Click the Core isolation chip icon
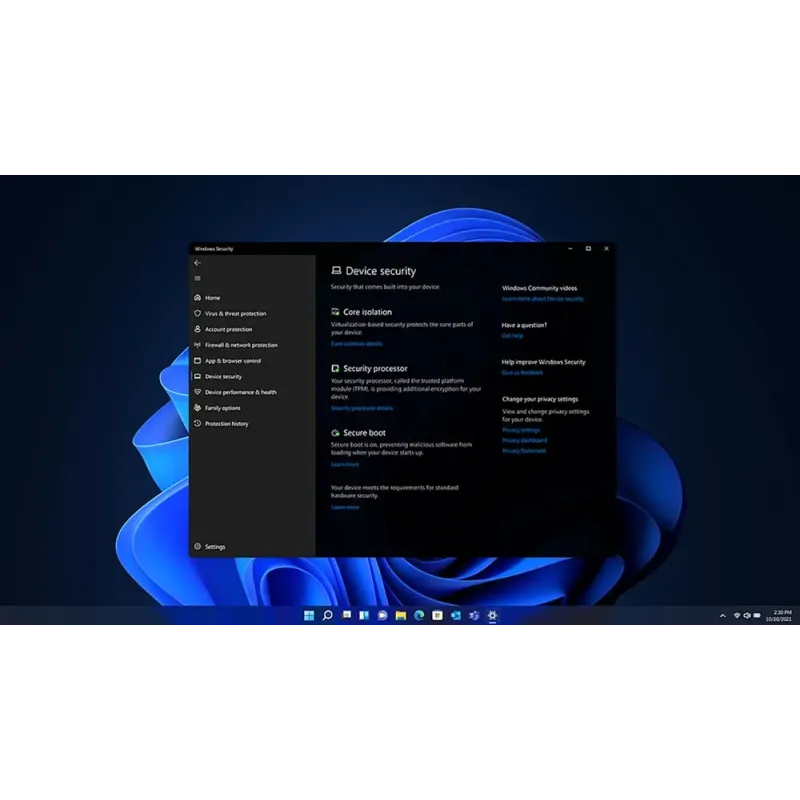Image resolution: width=800 pixels, height=800 pixels. (x=335, y=312)
